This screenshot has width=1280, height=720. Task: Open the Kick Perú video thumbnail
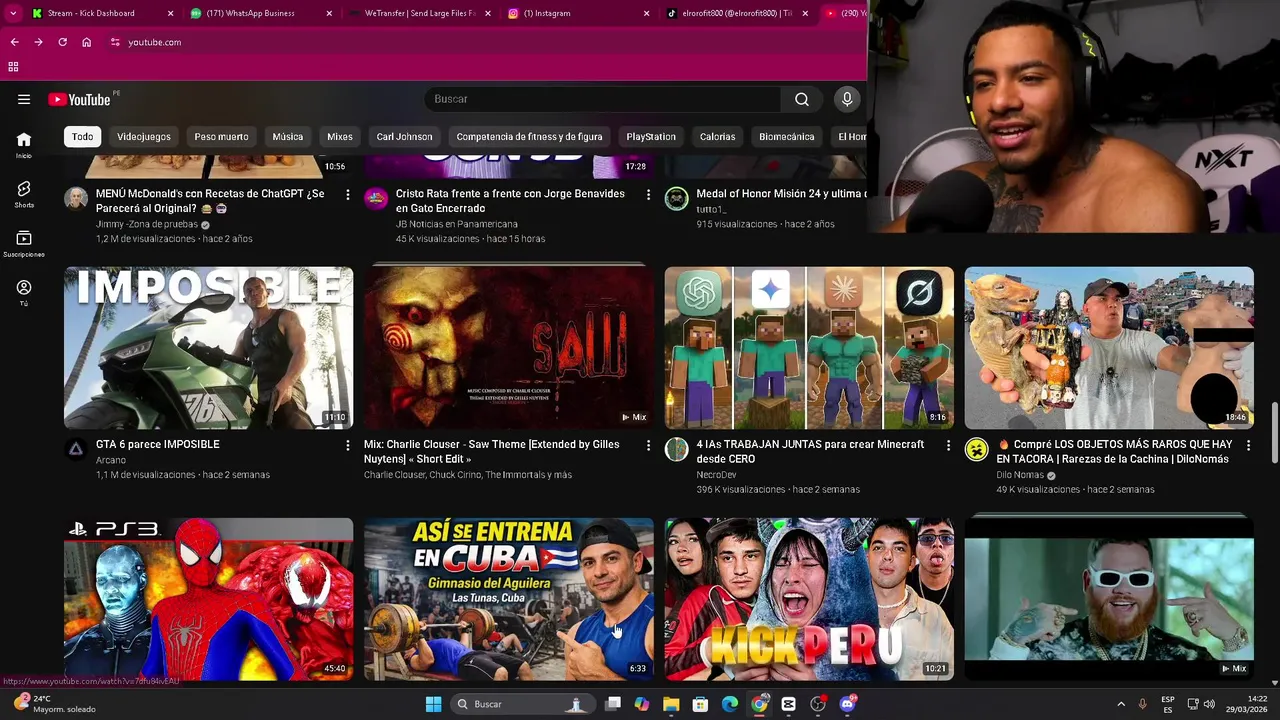809,599
